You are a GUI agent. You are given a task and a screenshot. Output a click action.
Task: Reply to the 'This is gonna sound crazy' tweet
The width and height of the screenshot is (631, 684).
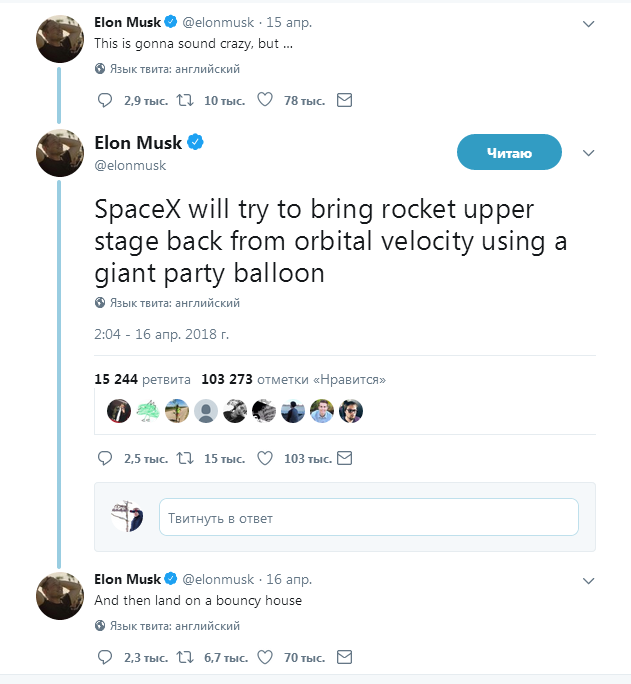(x=107, y=100)
